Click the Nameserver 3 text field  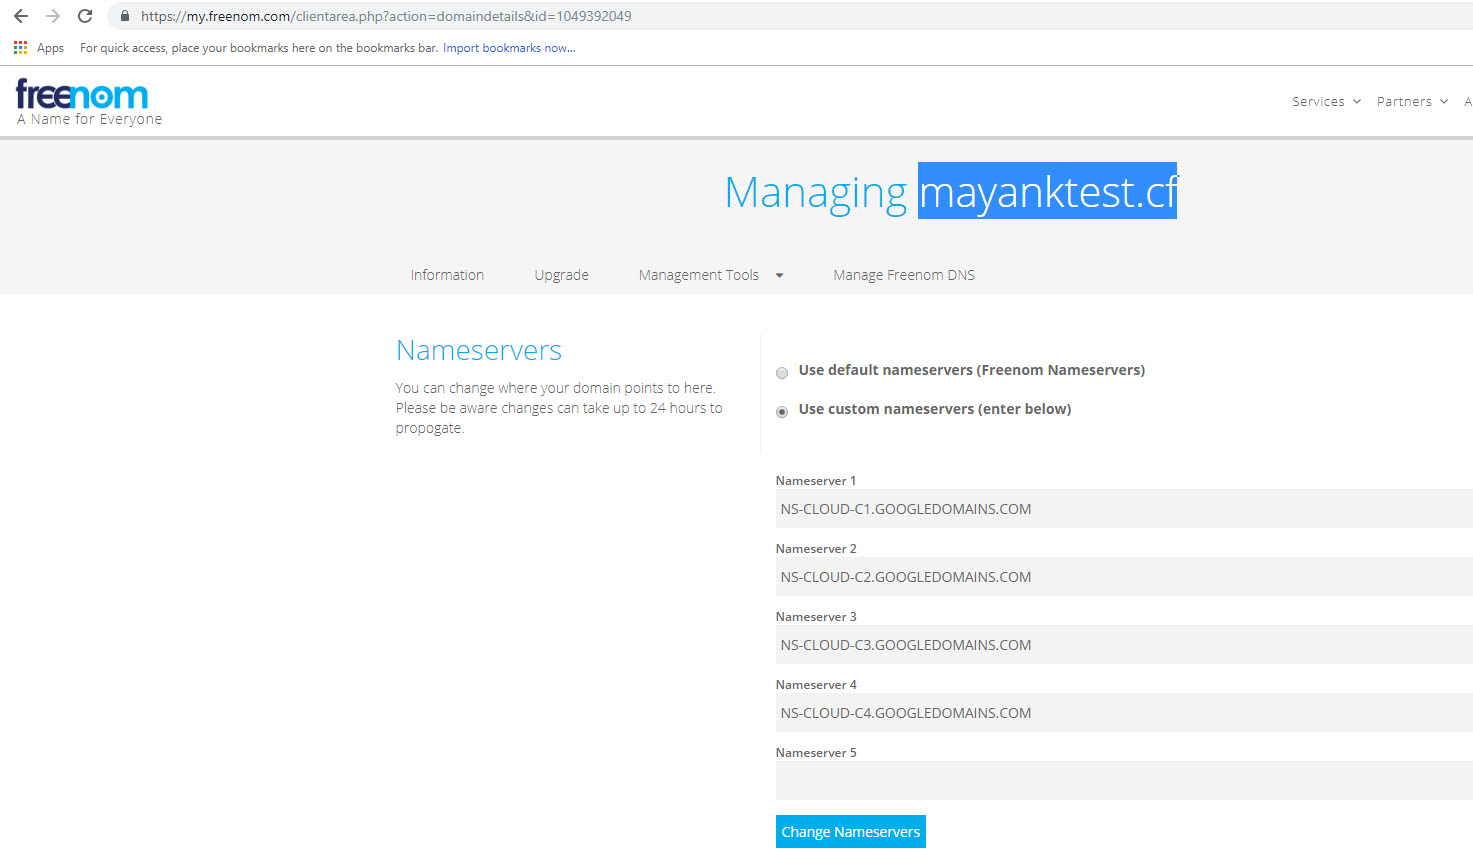(x=1120, y=645)
